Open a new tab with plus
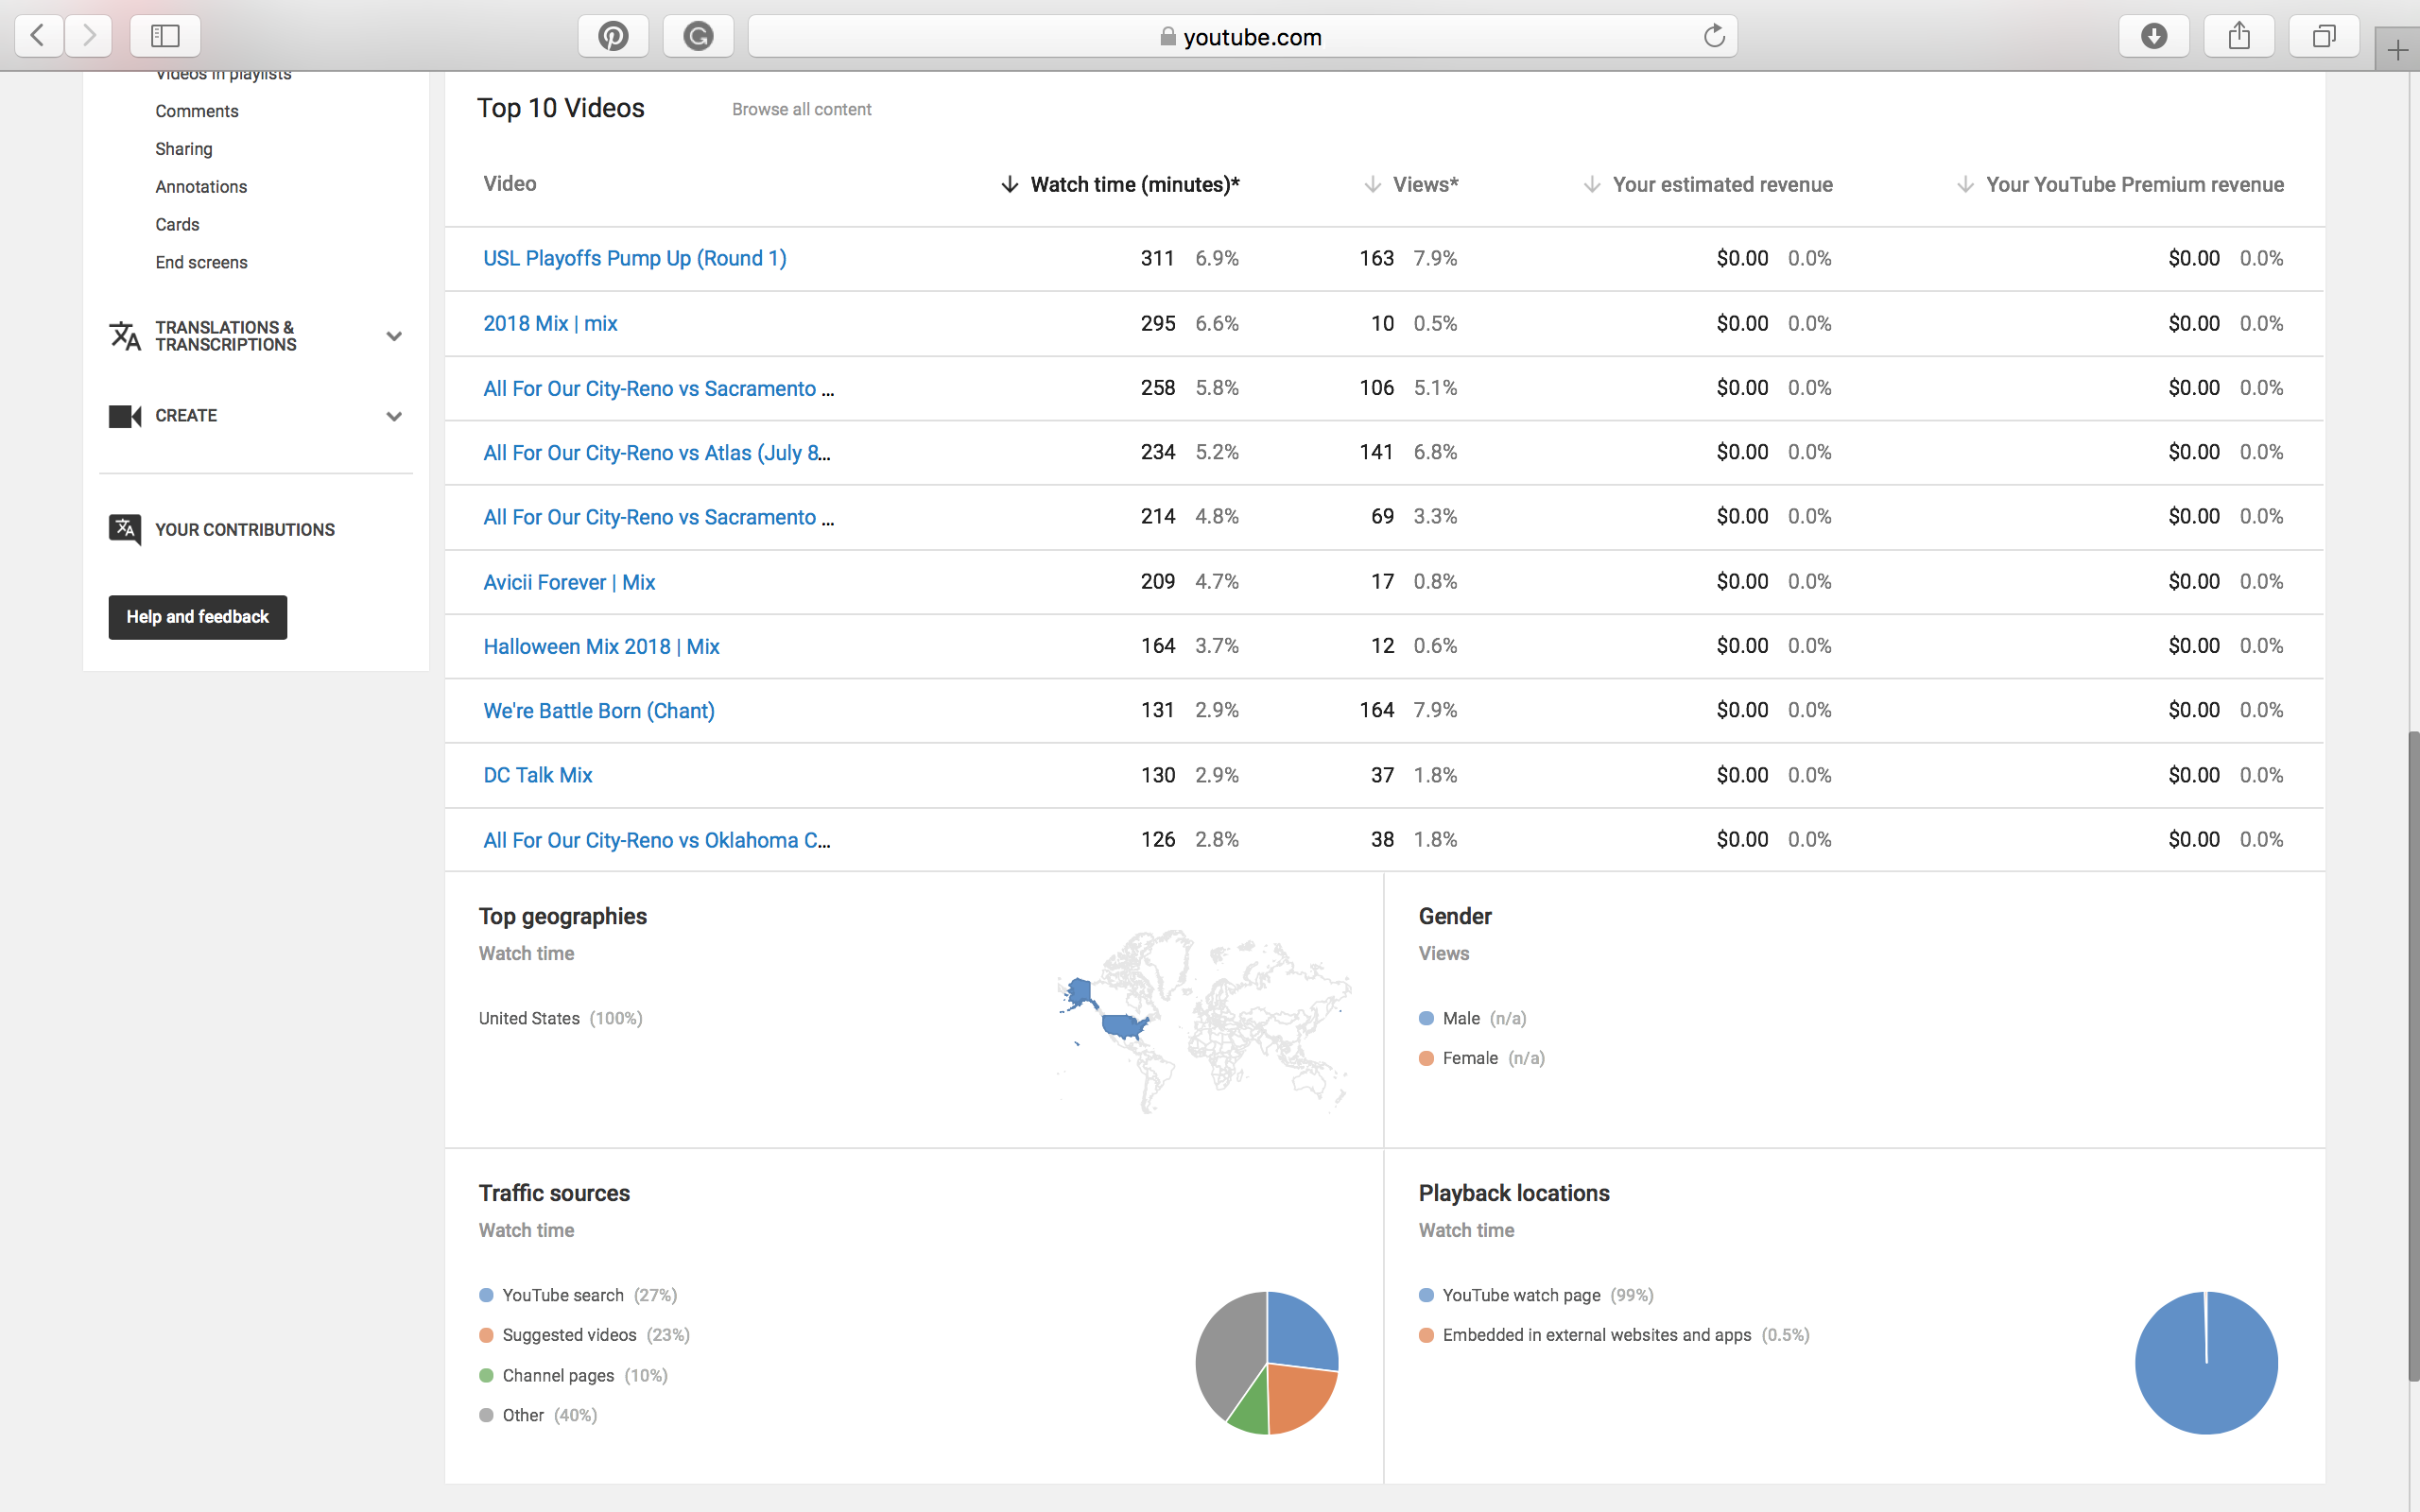 2397,50
